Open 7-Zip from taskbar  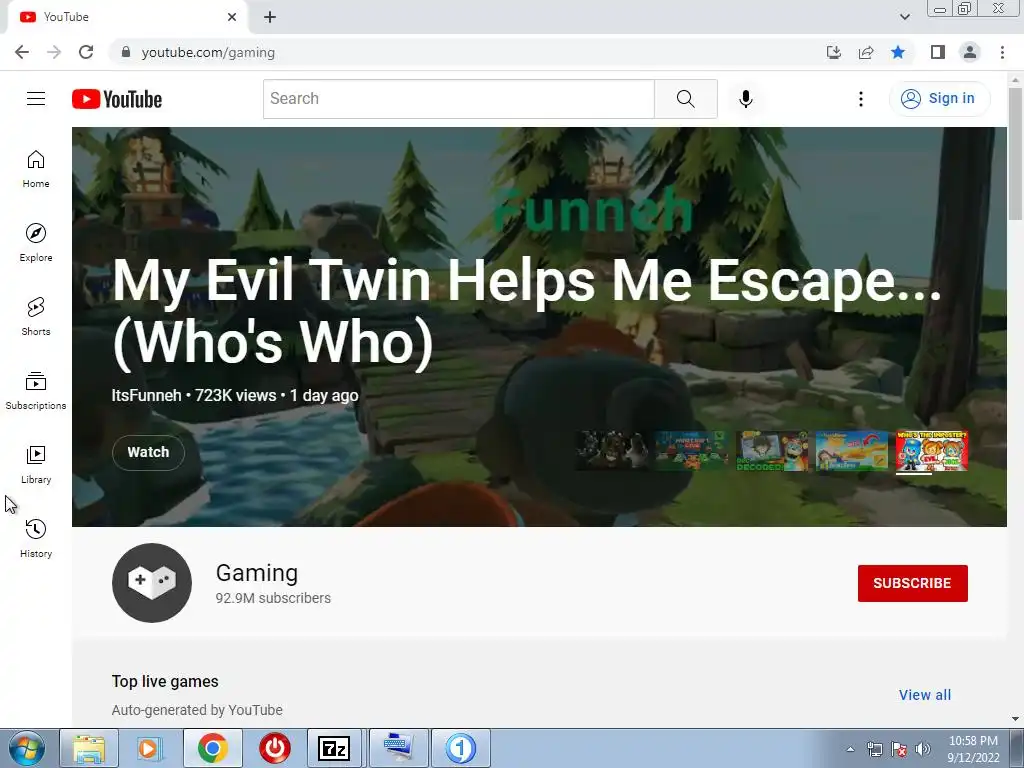(334, 748)
